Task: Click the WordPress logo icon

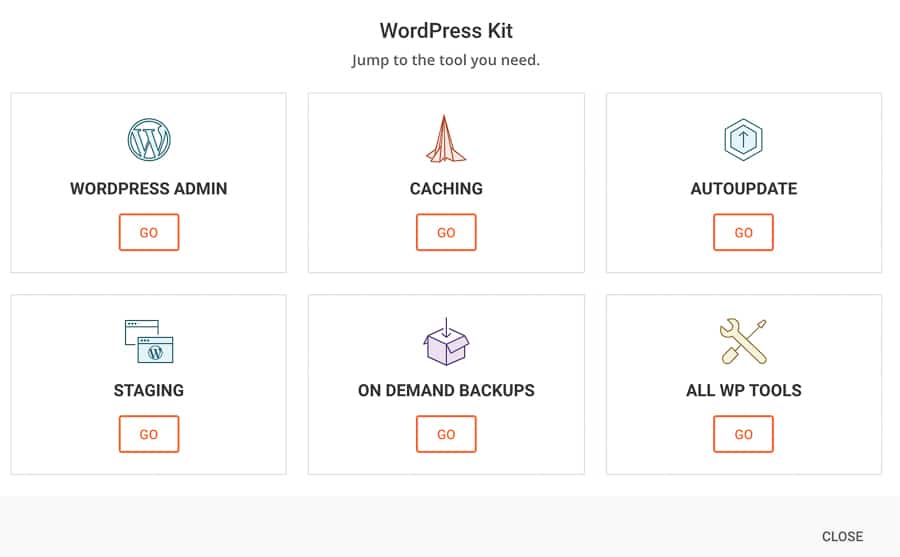Action: [x=148, y=140]
